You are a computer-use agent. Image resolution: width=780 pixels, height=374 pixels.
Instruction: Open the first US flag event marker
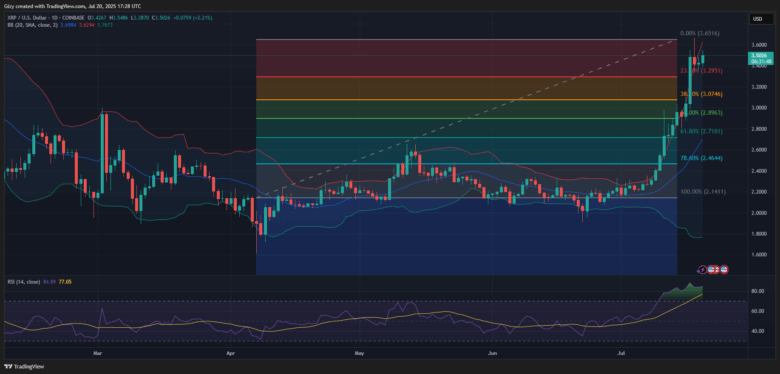(711, 270)
